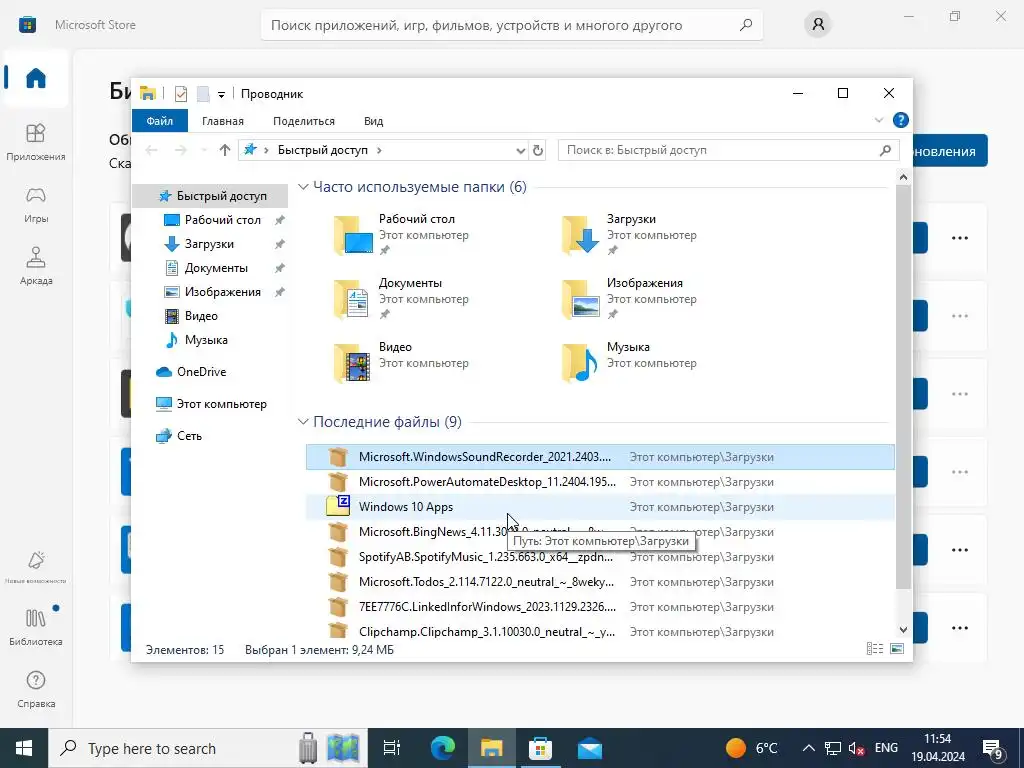Open Mail app from taskbar
This screenshot has height=768, width=1024.
(x=590, y=748)
